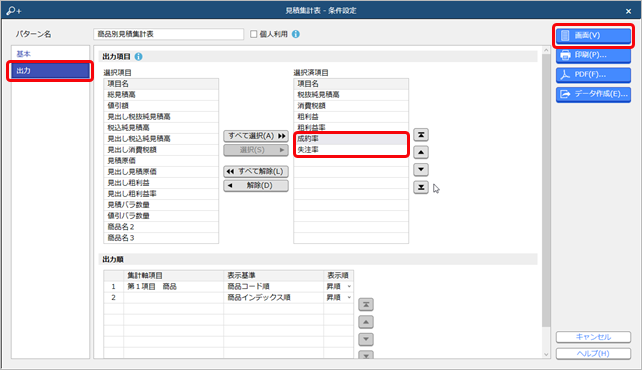
Task: Open 表示順 dropdown for 商品インデックス順 row
Action: pyautogui.click(x=349, y=298)
